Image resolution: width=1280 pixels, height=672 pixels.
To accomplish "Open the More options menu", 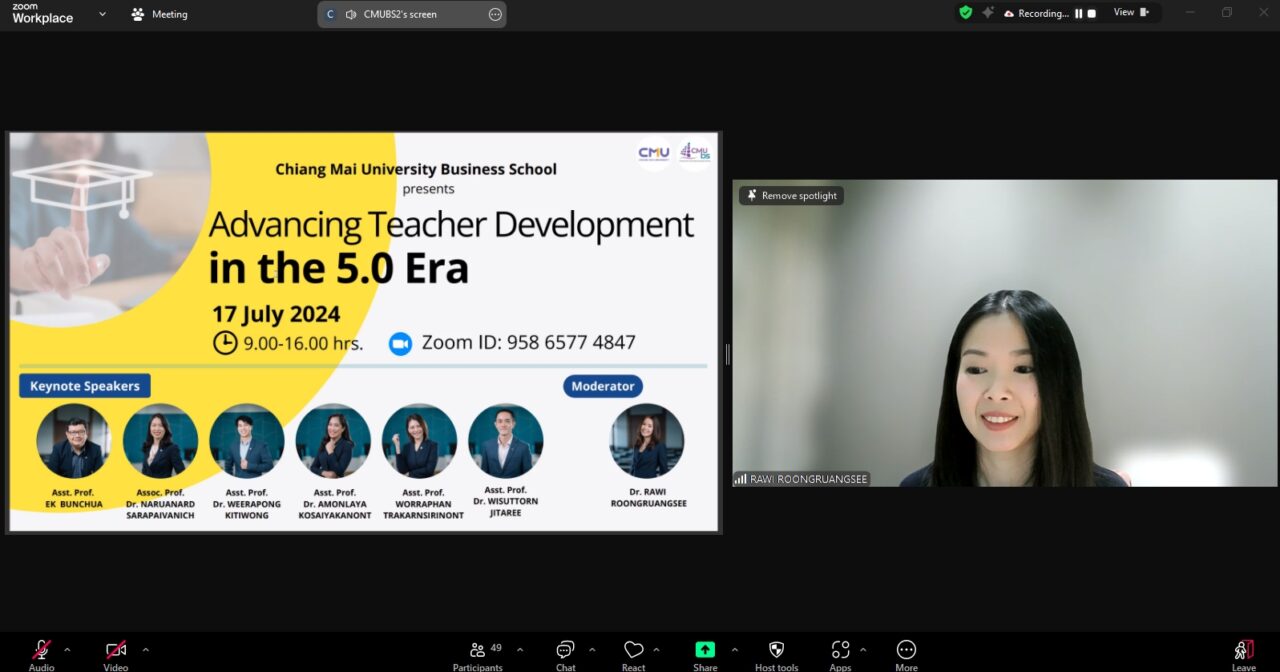I will tap(906, 652).
